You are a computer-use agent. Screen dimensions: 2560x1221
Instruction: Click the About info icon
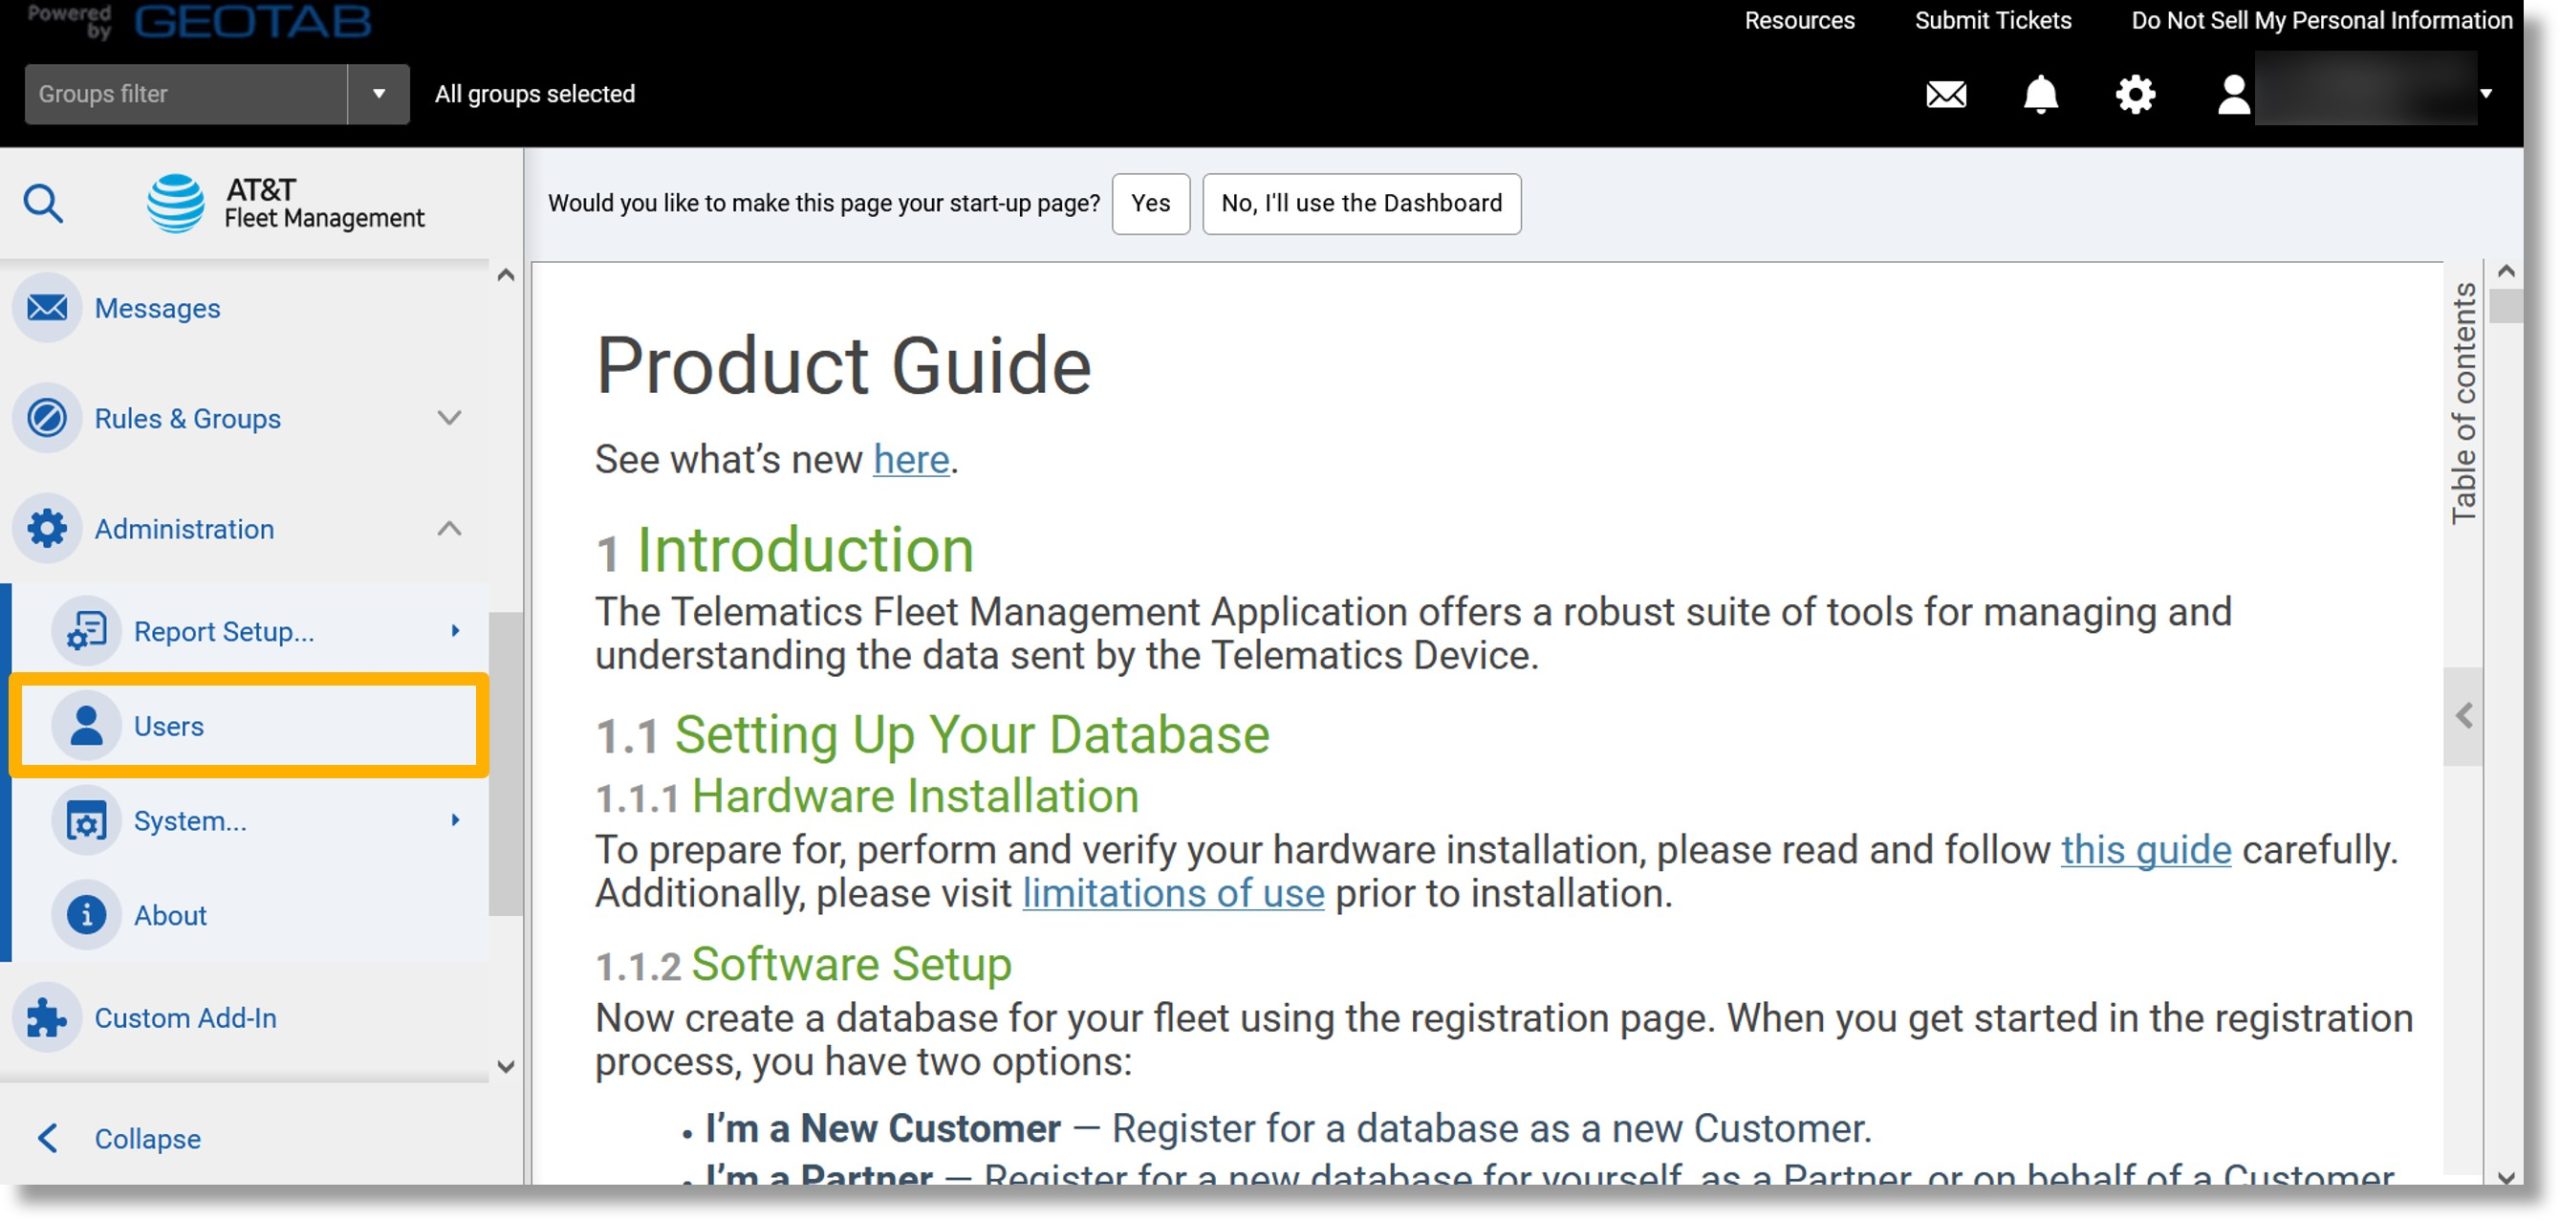(x=82, y=912)
